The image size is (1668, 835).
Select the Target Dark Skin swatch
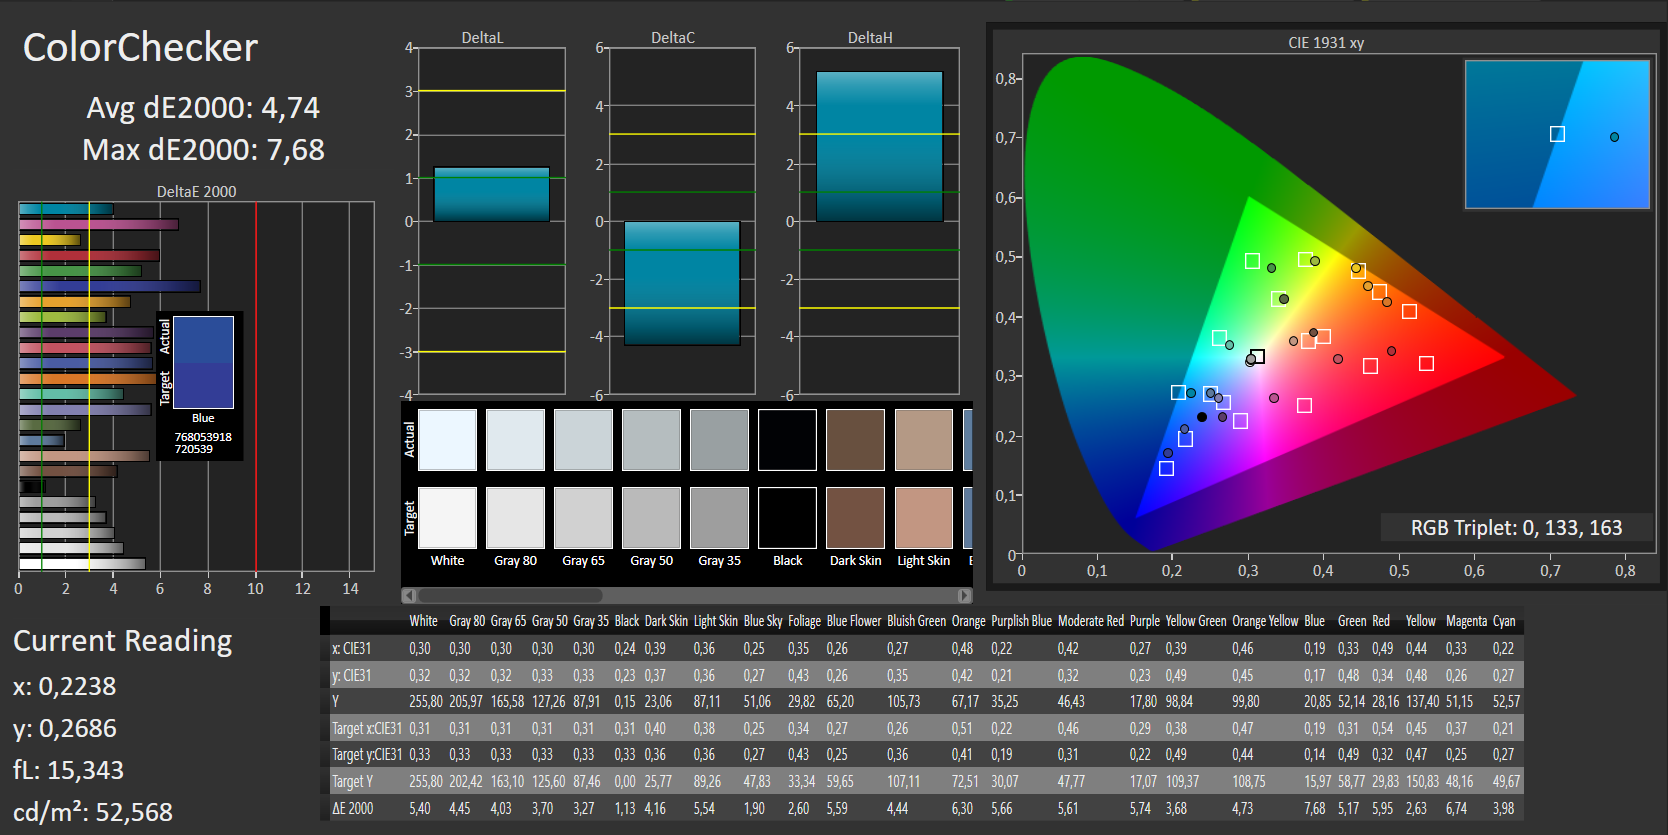click(855, 518)
